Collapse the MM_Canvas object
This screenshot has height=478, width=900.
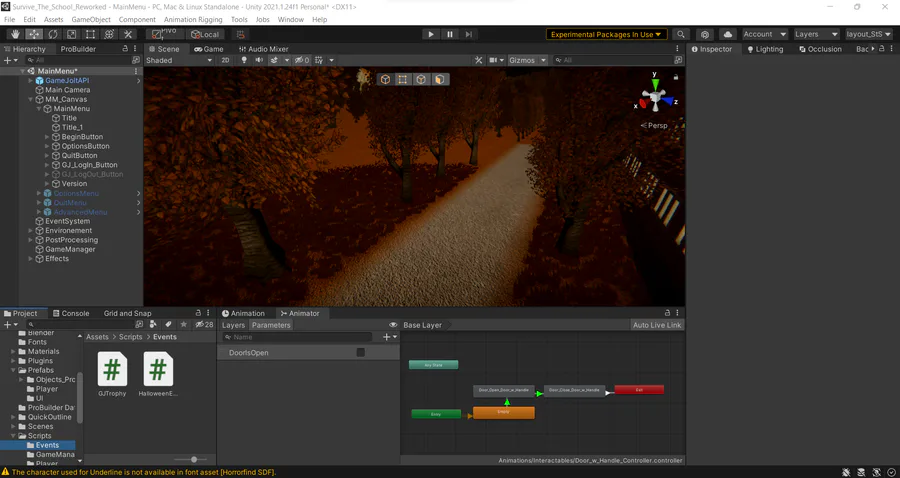tap(31, 99)
